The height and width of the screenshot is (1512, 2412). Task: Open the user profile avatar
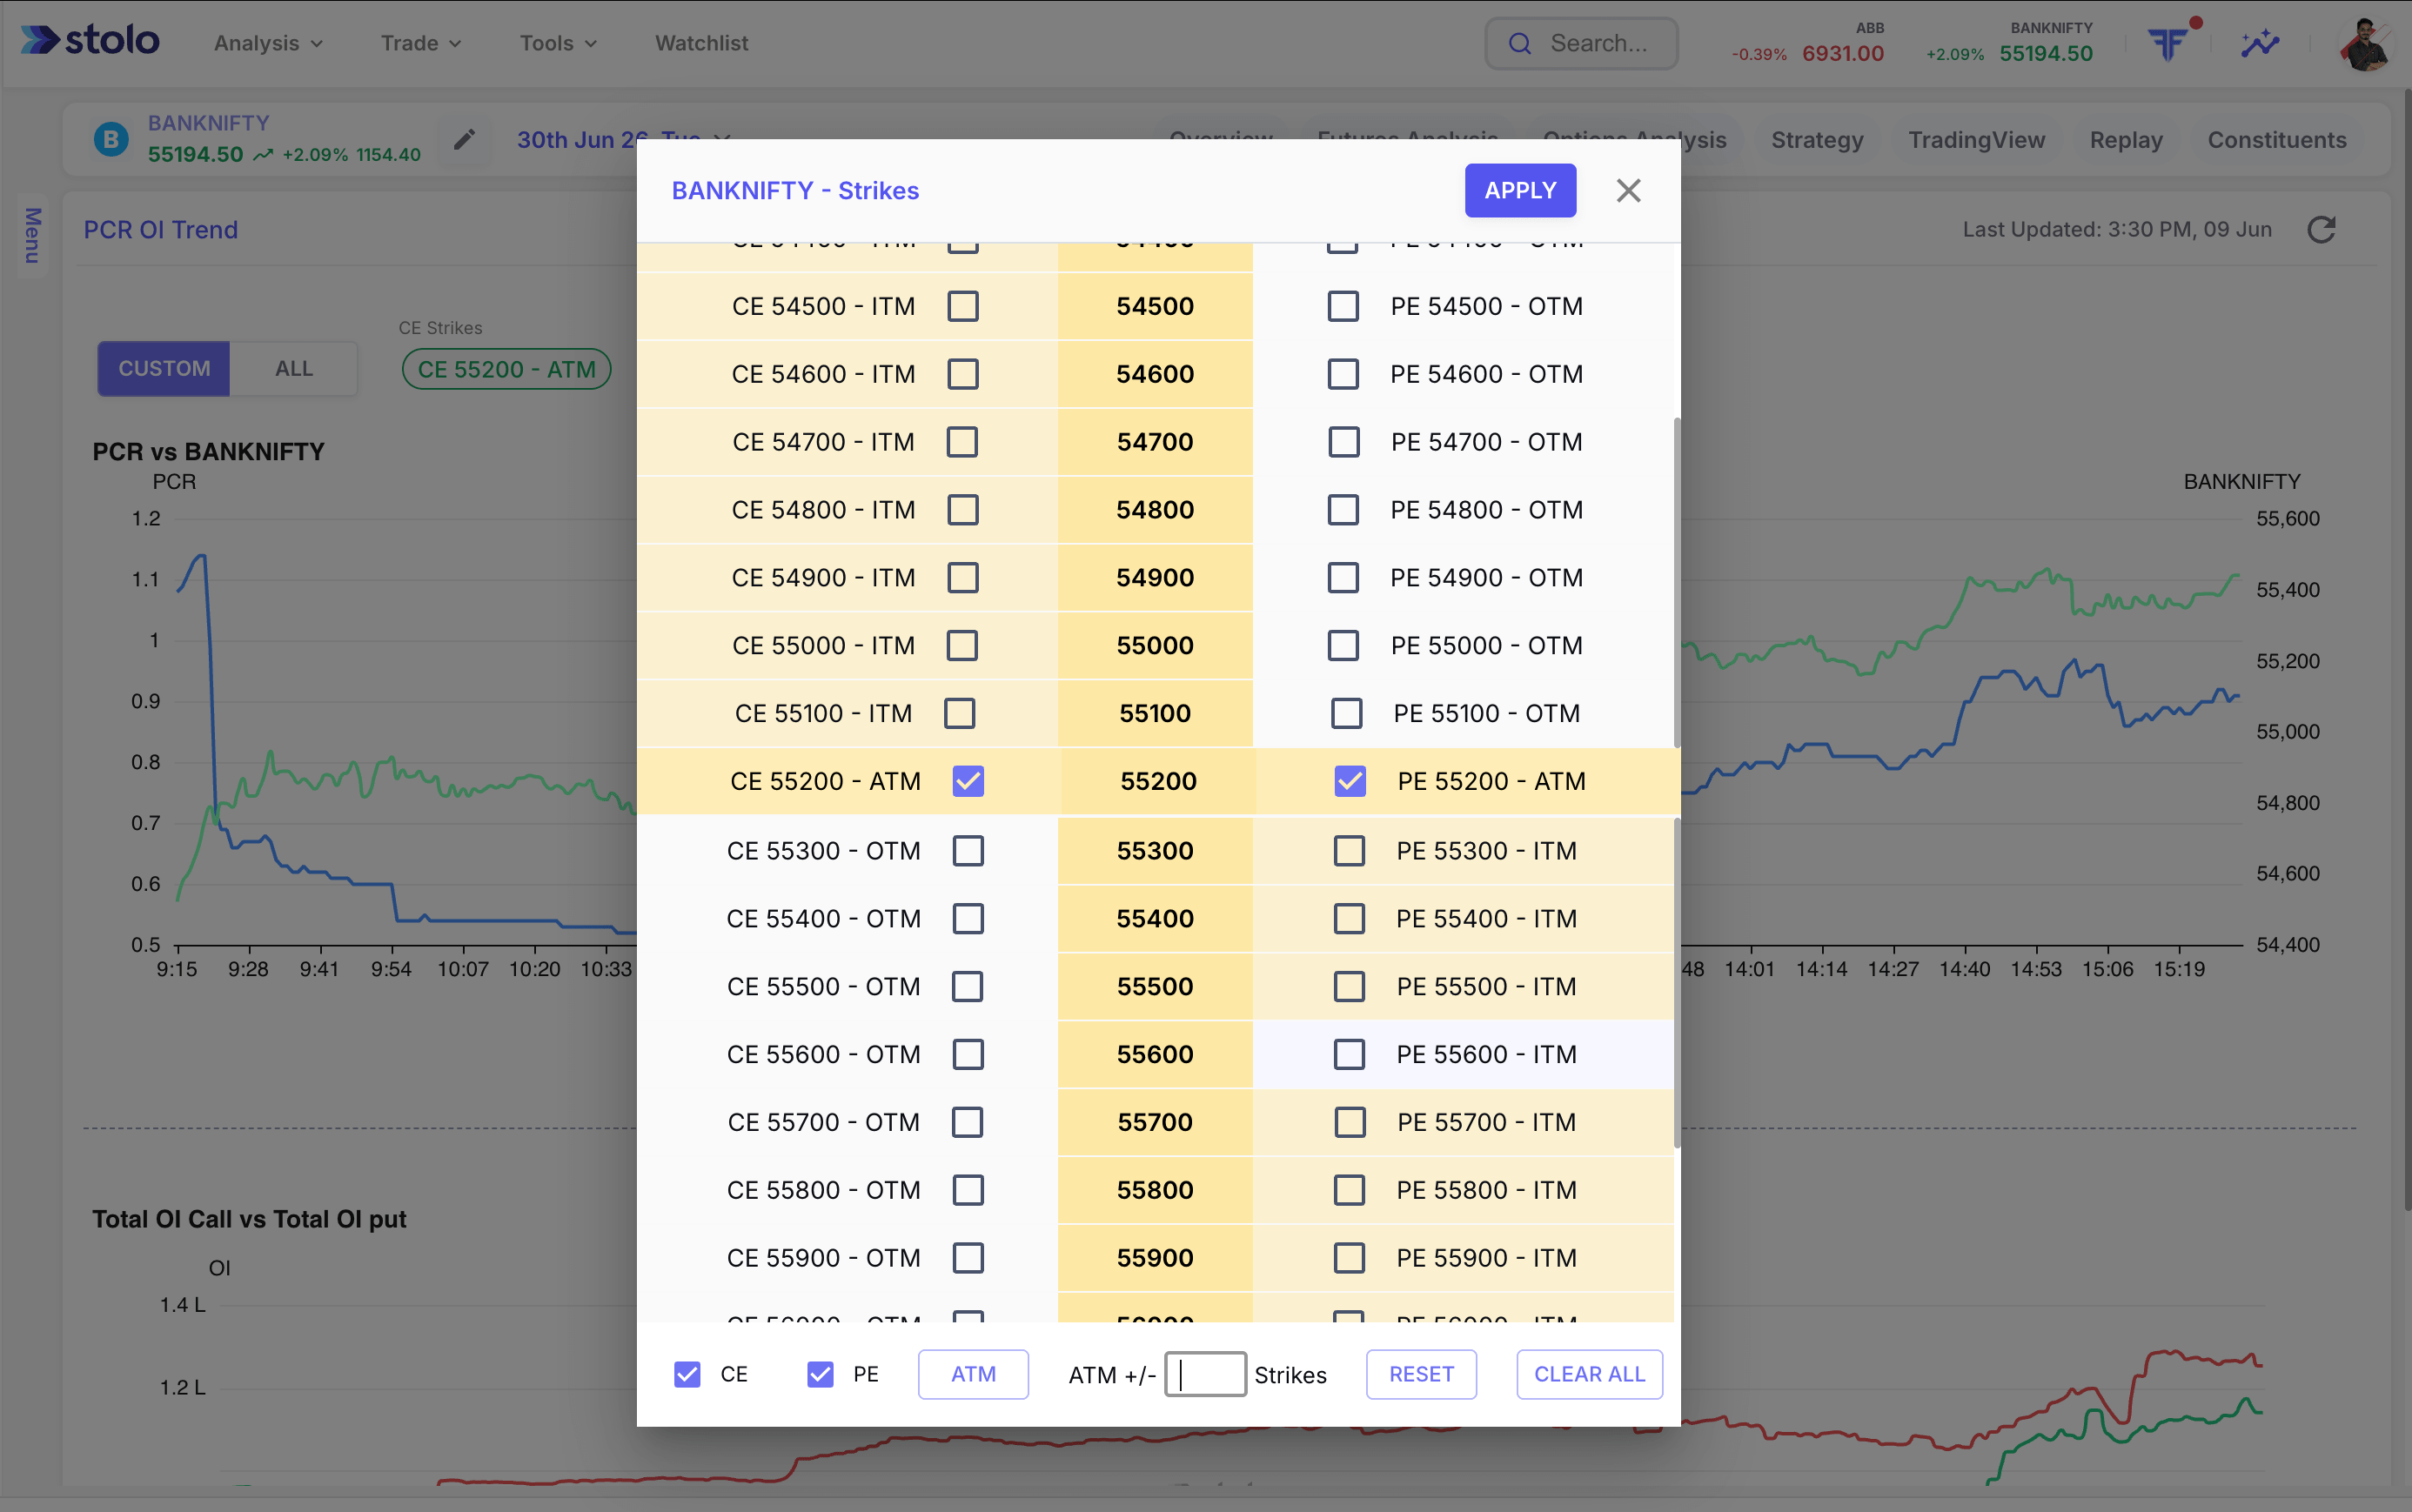[x=2366, y=44]
